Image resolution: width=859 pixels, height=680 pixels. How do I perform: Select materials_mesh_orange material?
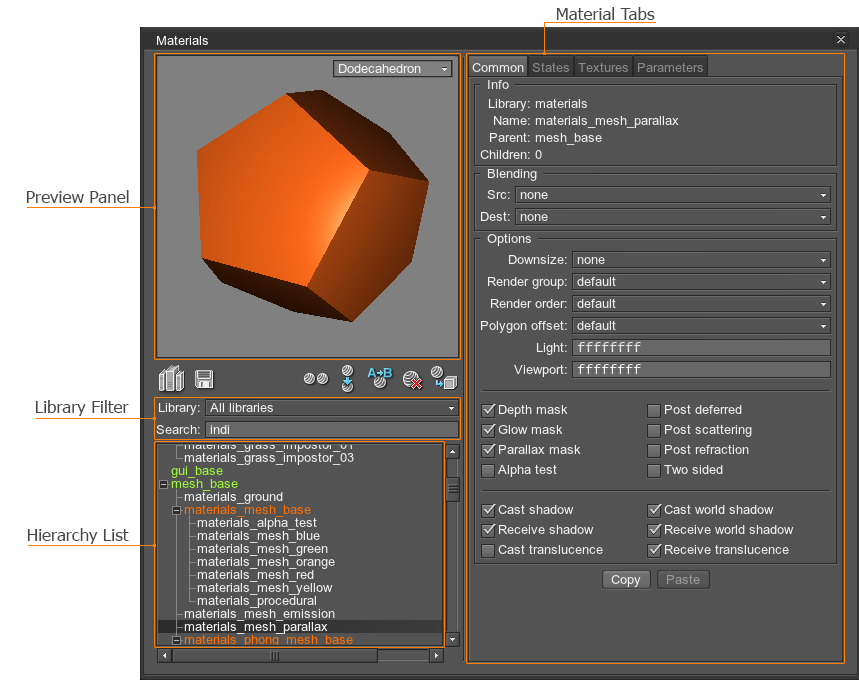266,562
